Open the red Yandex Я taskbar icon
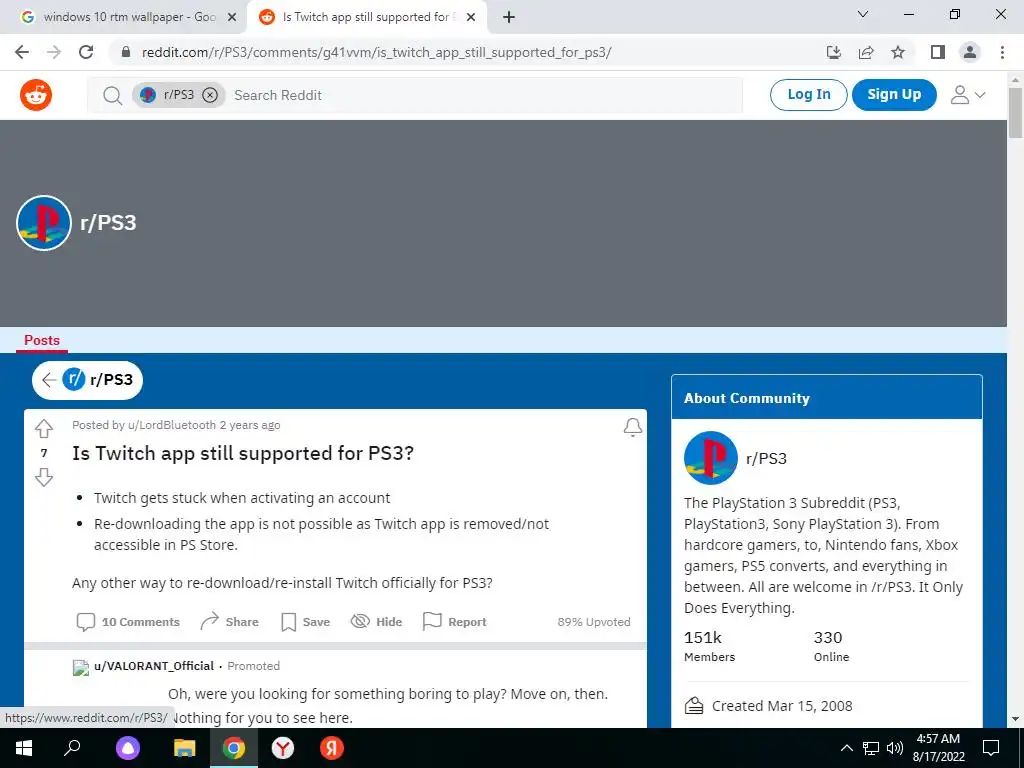The width and height of the screenshot is (1024, 768). click(x=332, y=748)
